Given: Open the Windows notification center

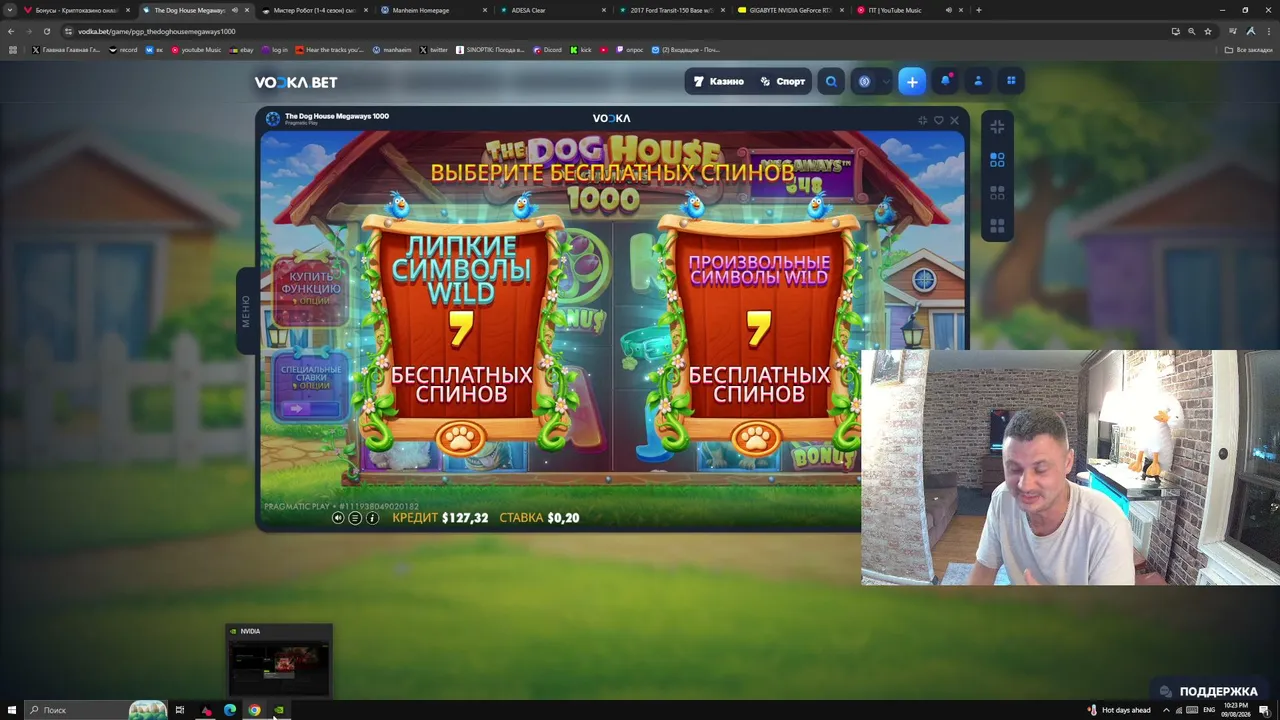Looking at the screenshot, I should [x=1265, y=710].
